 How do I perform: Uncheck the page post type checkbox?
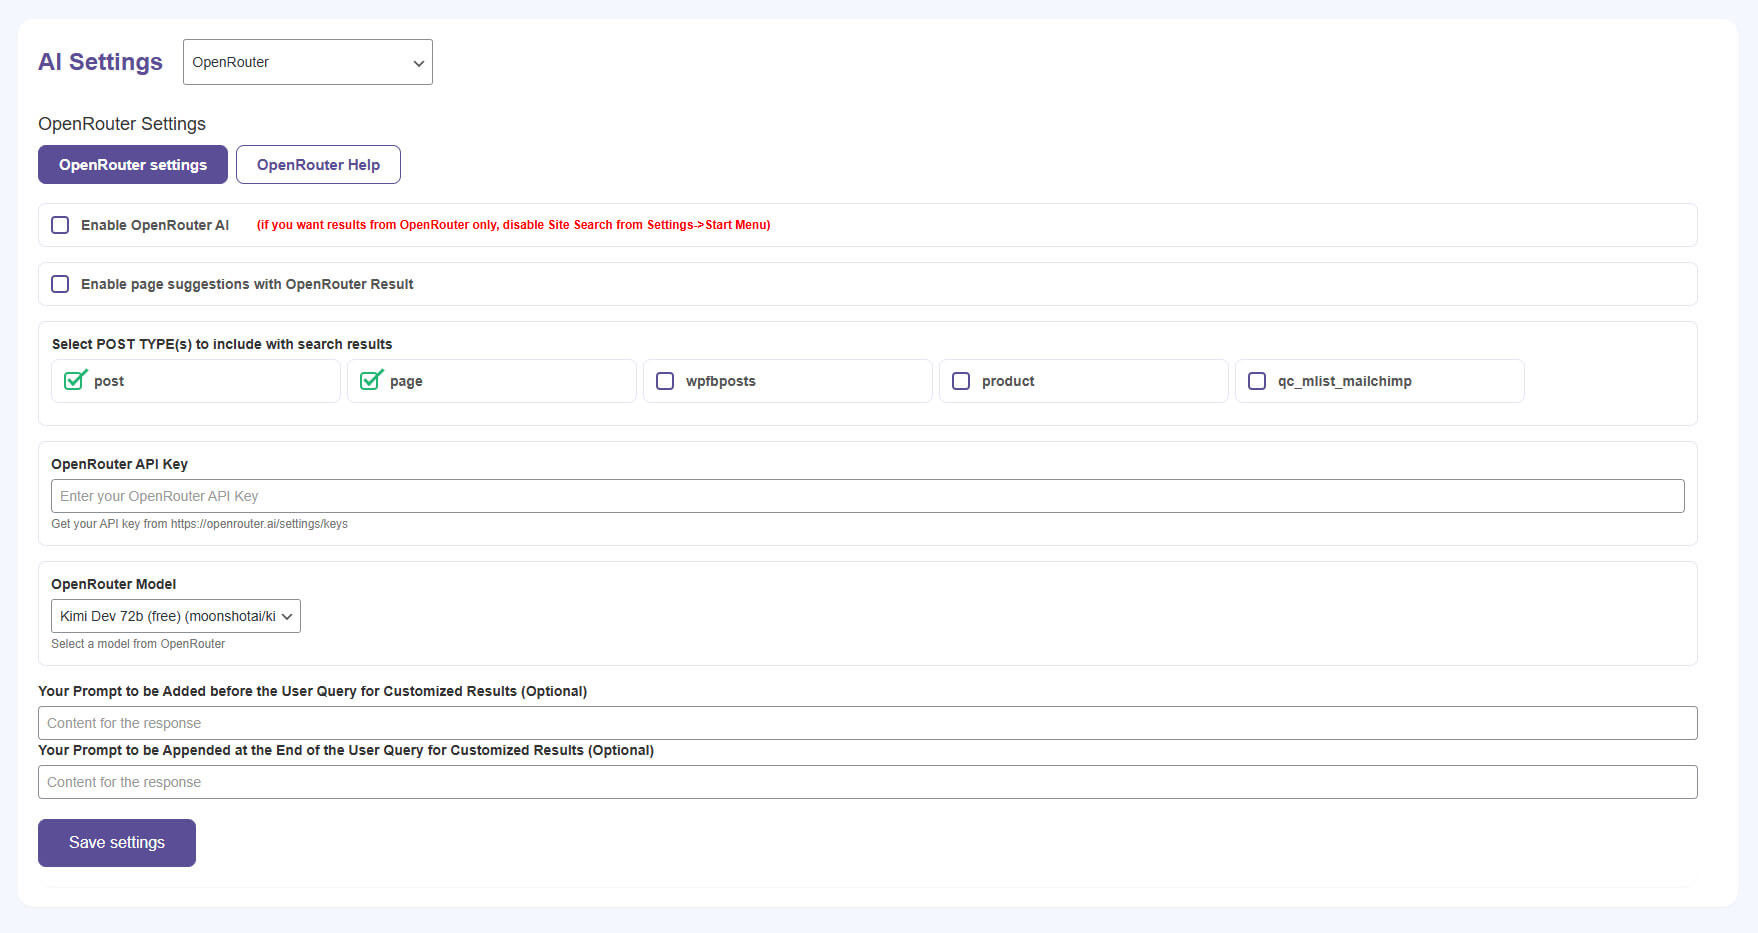(371, 381)
